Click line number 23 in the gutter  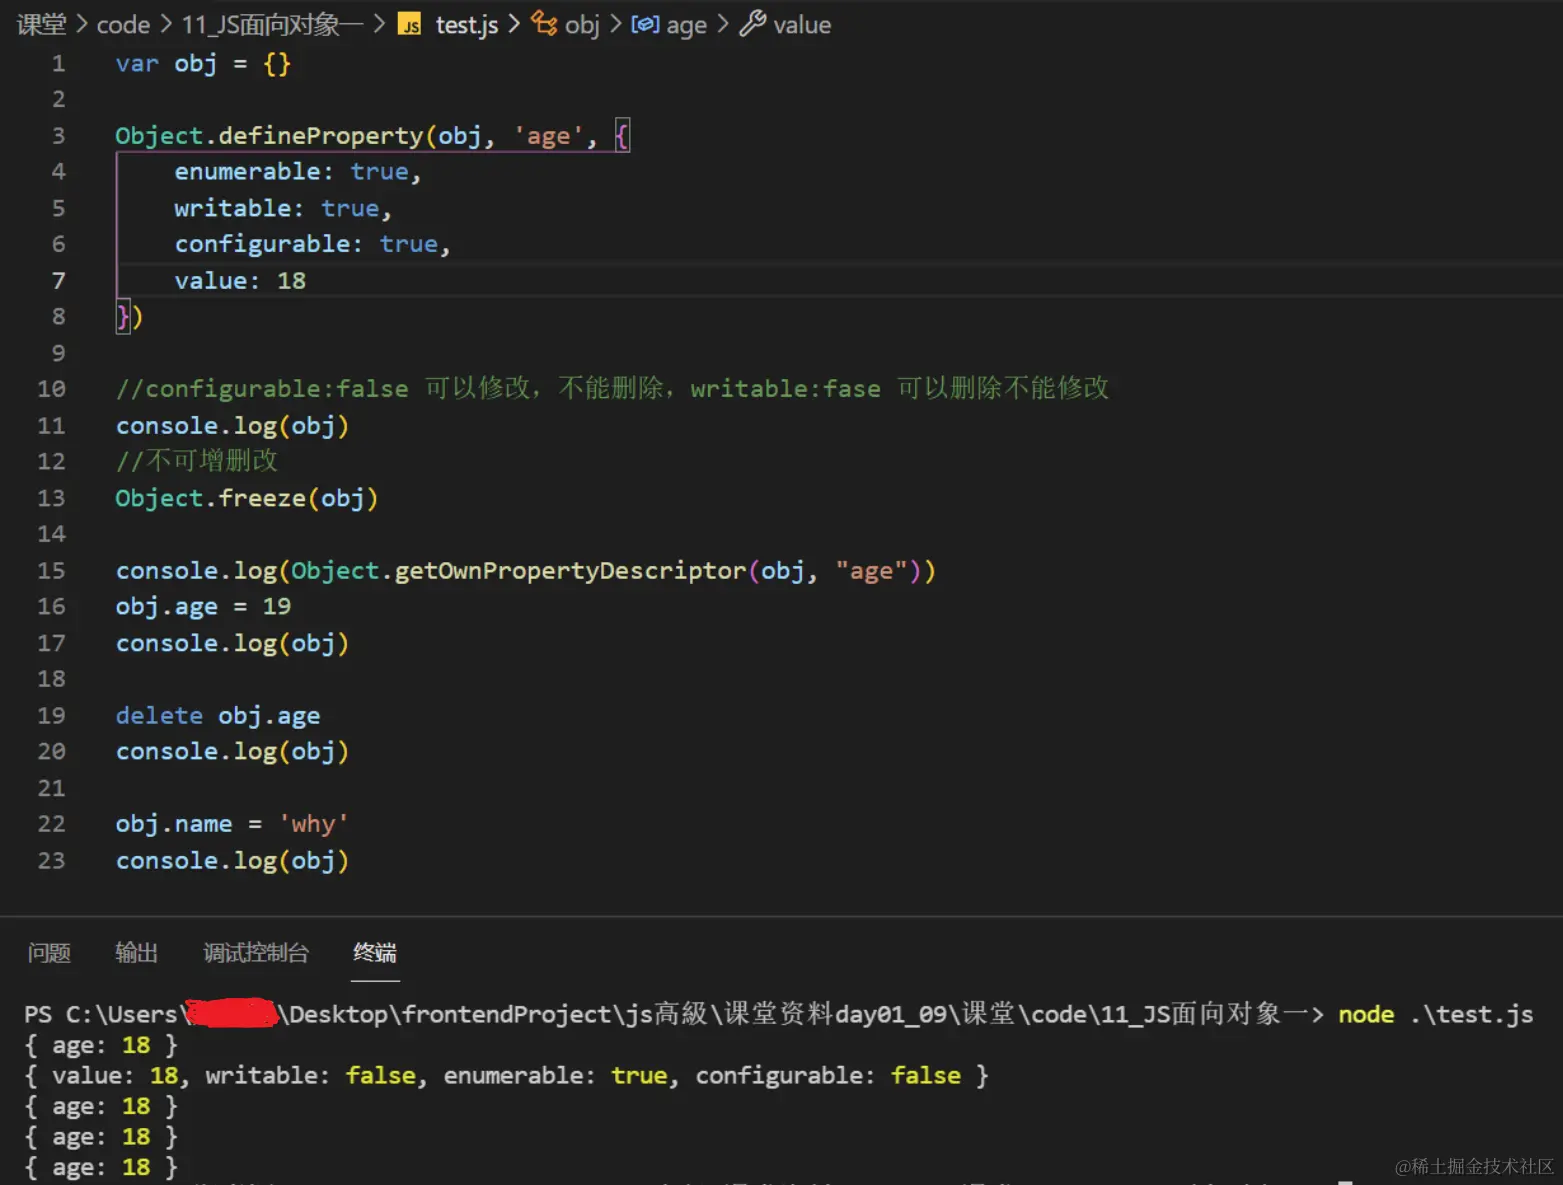[x=51, y=861]
